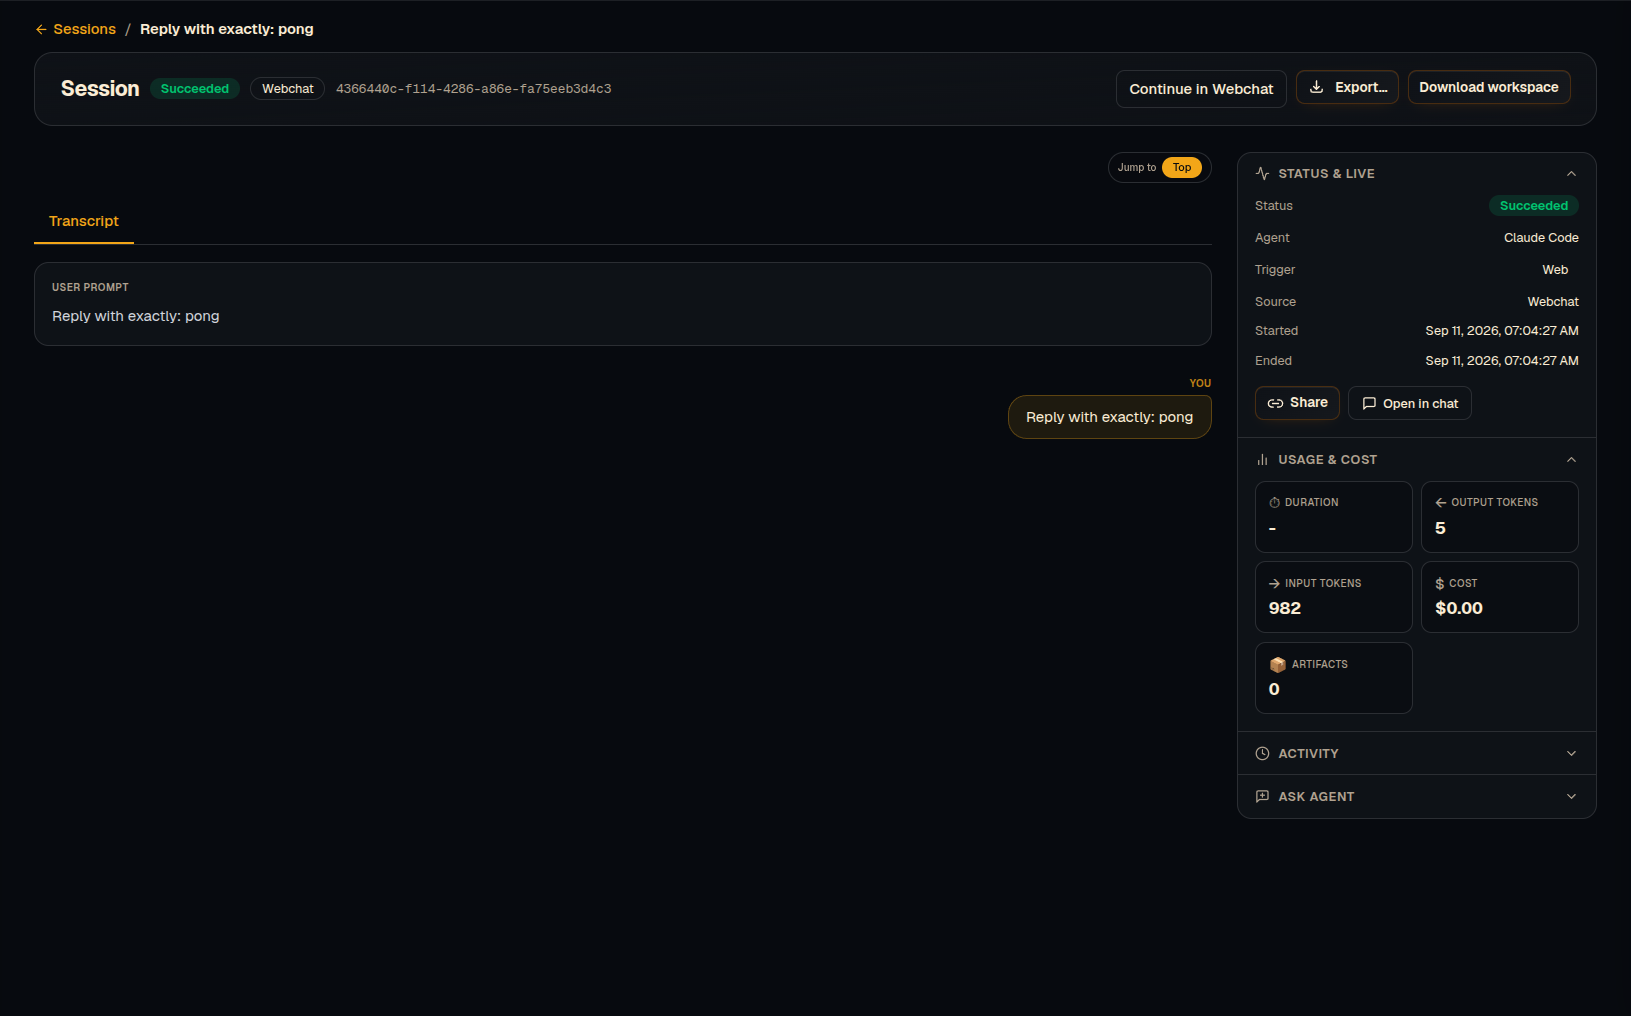Open the Sessions breadcrumb link
Viewport: 1631px width, 1016px height.
(x=84, y=29)
